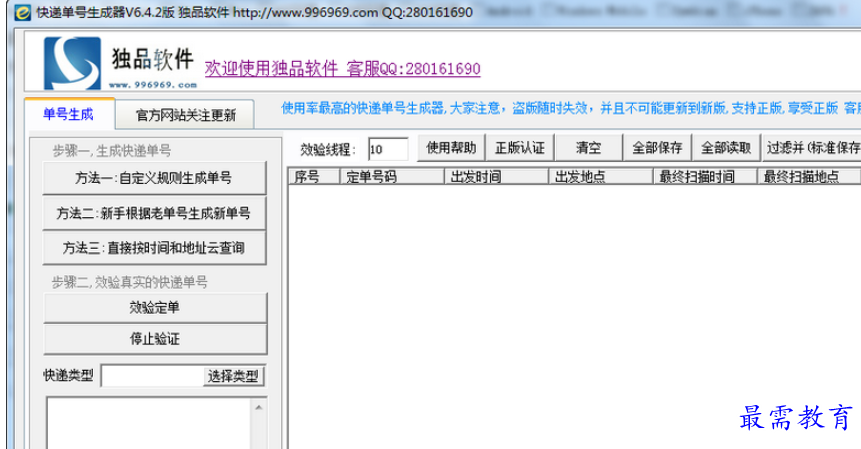Switch to the 官方网站关注更新 tab
Screen dimensions: 861x449
coord(186,115)
